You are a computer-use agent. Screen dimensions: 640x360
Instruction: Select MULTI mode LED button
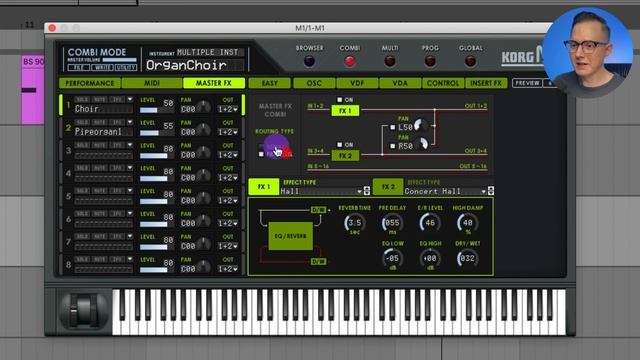(x=390, y=61)
